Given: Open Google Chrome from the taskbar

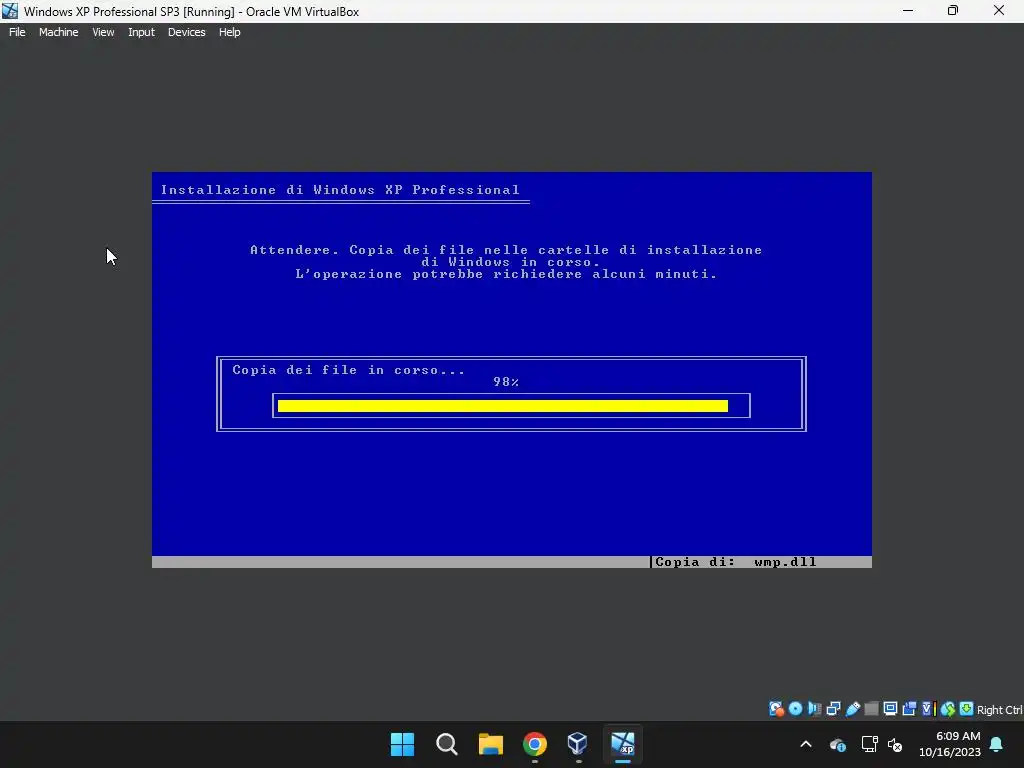Looking at the screenshot, I should click(535, 744).
